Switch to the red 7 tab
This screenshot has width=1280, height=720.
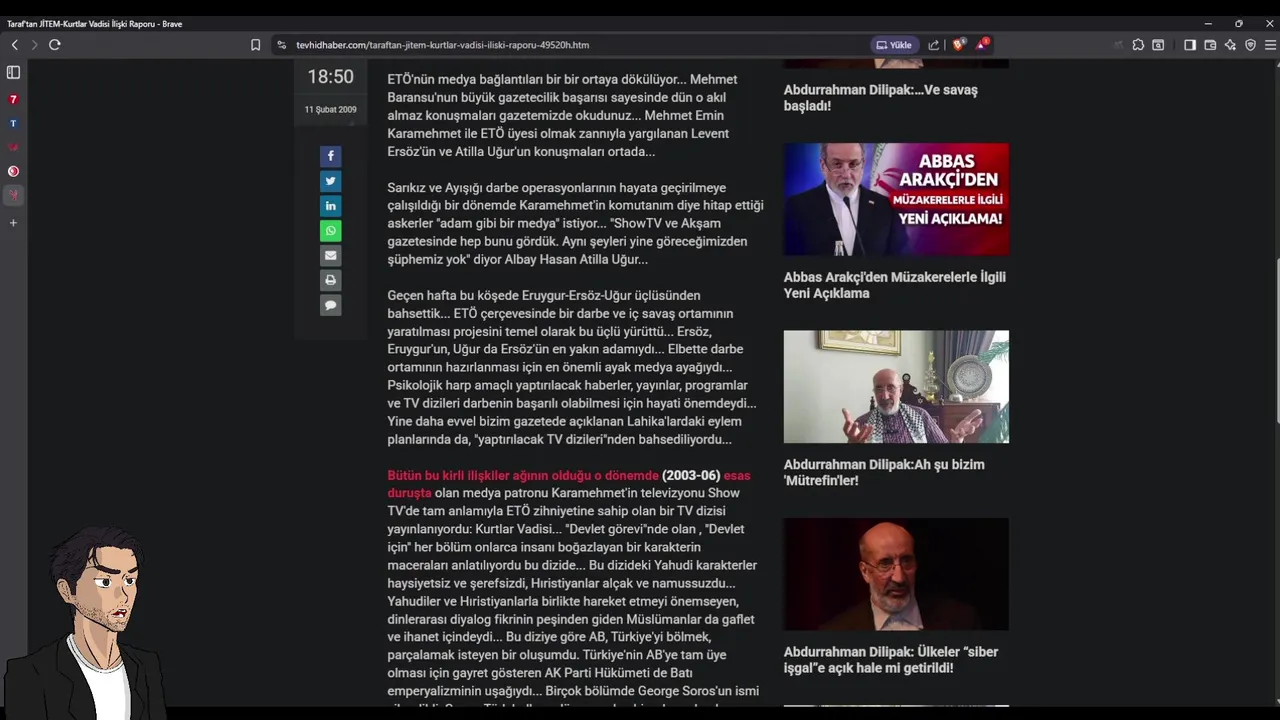tap(13, 99)
